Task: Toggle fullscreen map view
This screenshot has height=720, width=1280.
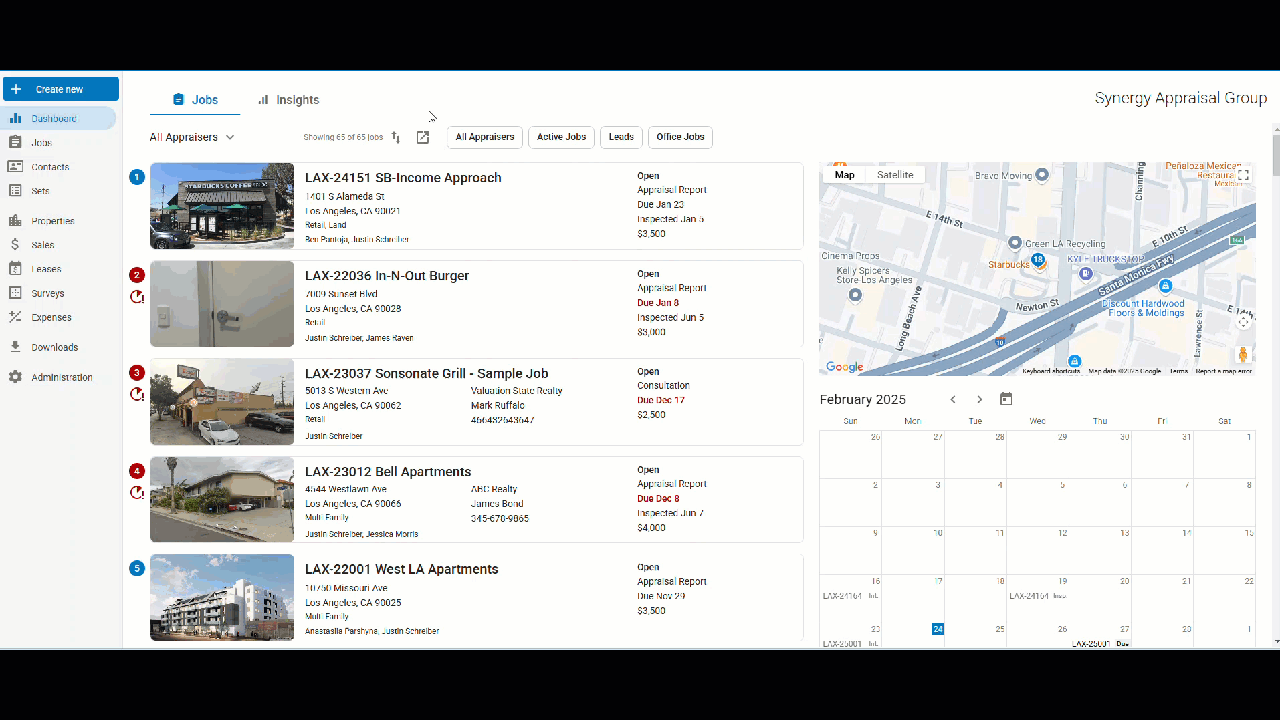Action: point(1243,175)
